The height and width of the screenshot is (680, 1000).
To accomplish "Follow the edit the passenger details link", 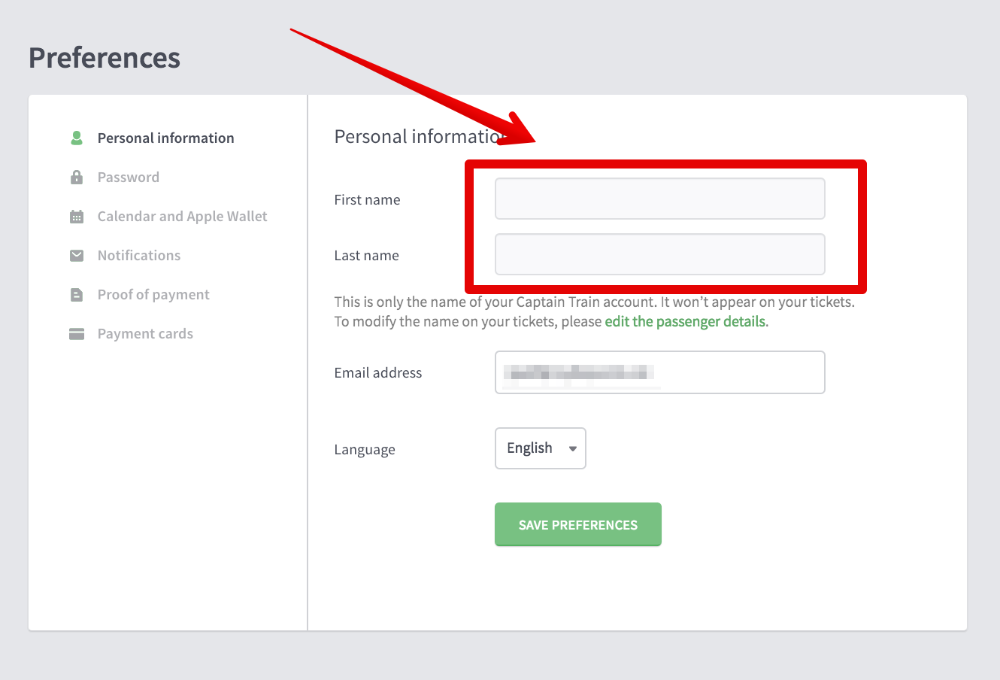I will tap(686, 322).
